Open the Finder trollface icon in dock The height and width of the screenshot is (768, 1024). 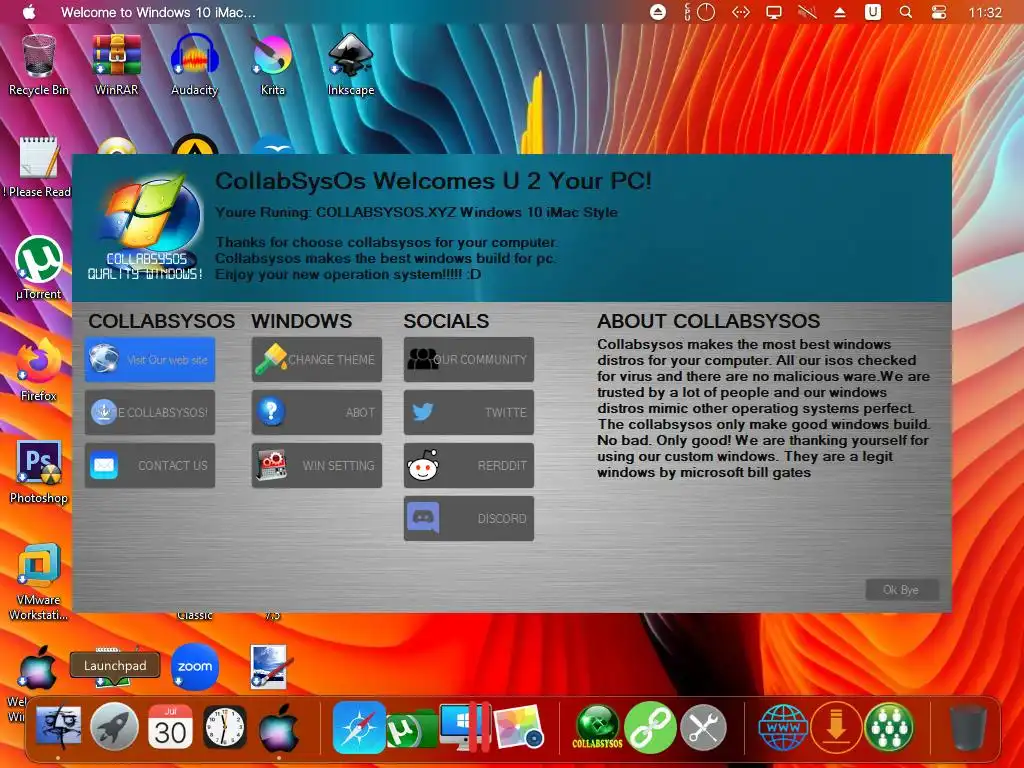(x=59, y=727)
